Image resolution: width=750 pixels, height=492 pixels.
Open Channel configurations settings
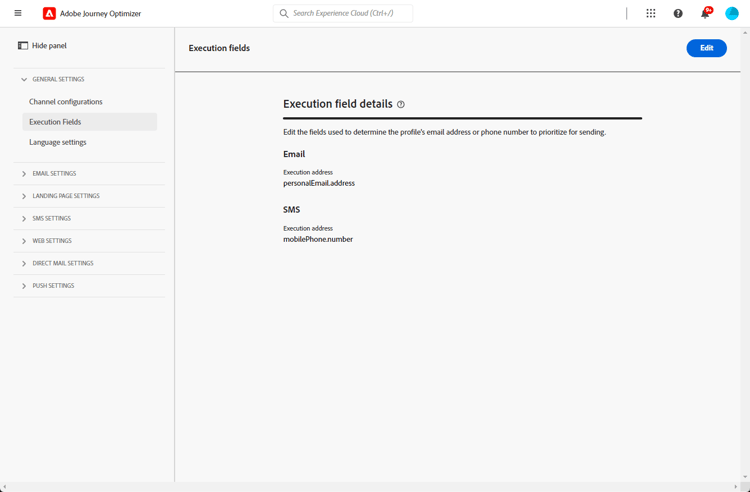click(x=66, y=102)
